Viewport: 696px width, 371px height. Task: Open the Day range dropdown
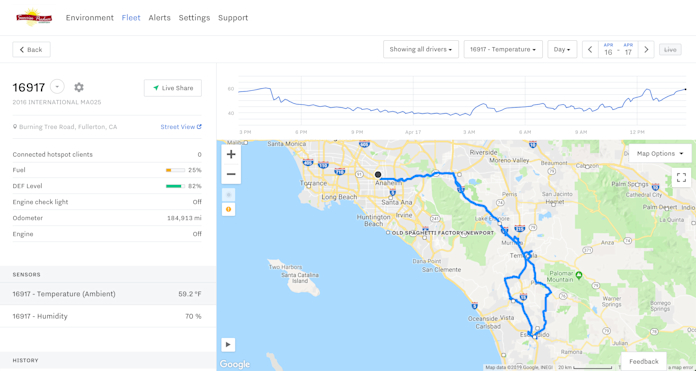pos(562,49)
